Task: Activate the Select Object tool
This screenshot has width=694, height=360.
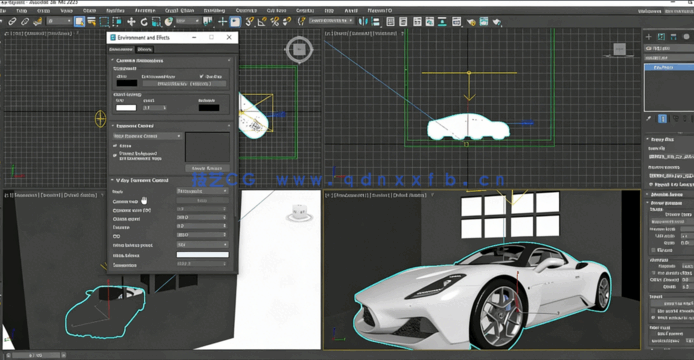Action: 80,21
